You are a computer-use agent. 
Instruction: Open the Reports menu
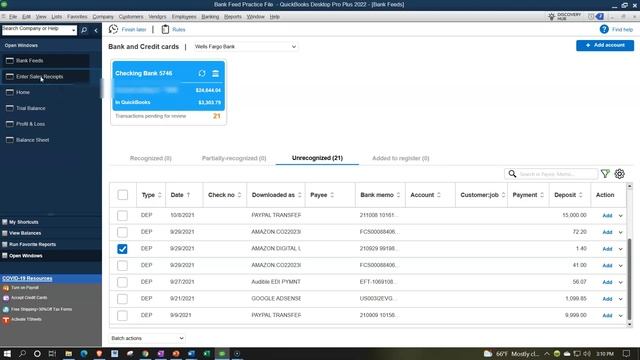coord(233,17)
